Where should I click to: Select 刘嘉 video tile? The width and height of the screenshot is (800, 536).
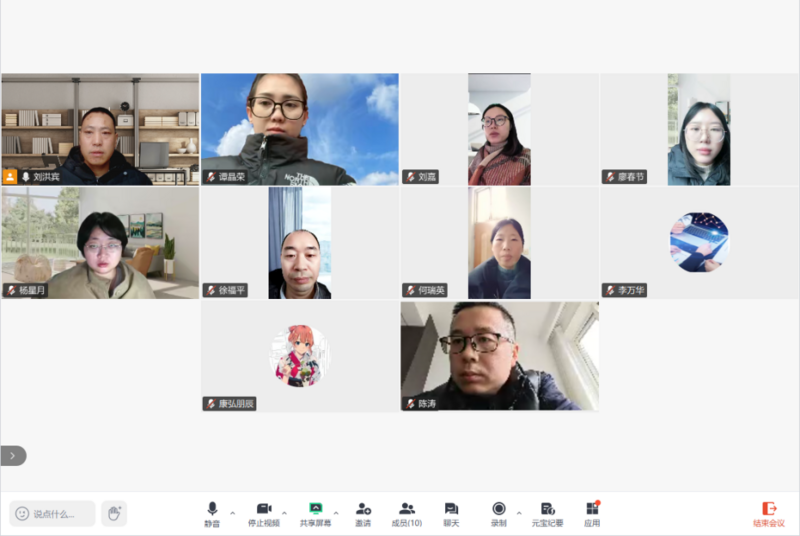coord(499,129)
